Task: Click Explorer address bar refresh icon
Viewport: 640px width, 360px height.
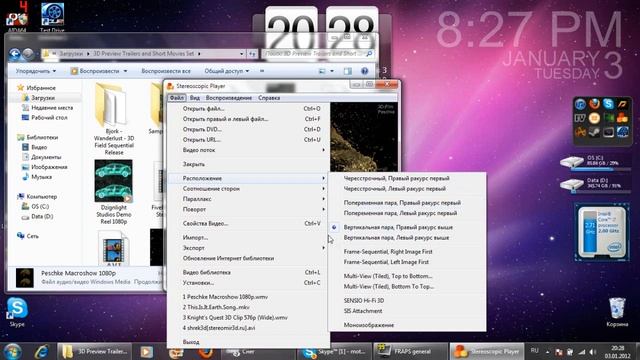Action: pyautogui.click(x=252, y=54)
